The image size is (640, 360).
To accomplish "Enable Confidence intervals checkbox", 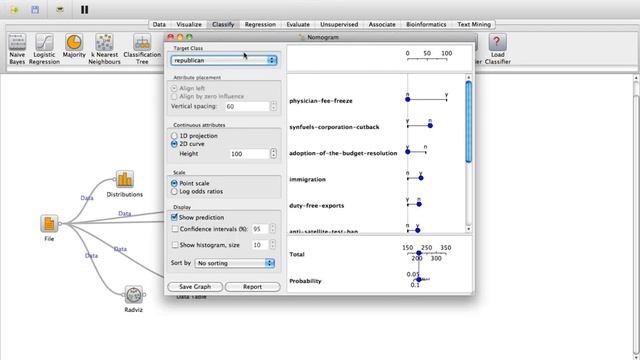I will 175,229.
